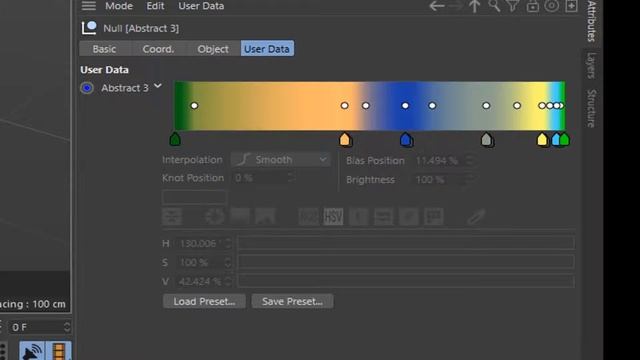Adjust the Knot Position stepper arrows
The width and height of the screenshot is (640, 360).
tap(291, 178)
